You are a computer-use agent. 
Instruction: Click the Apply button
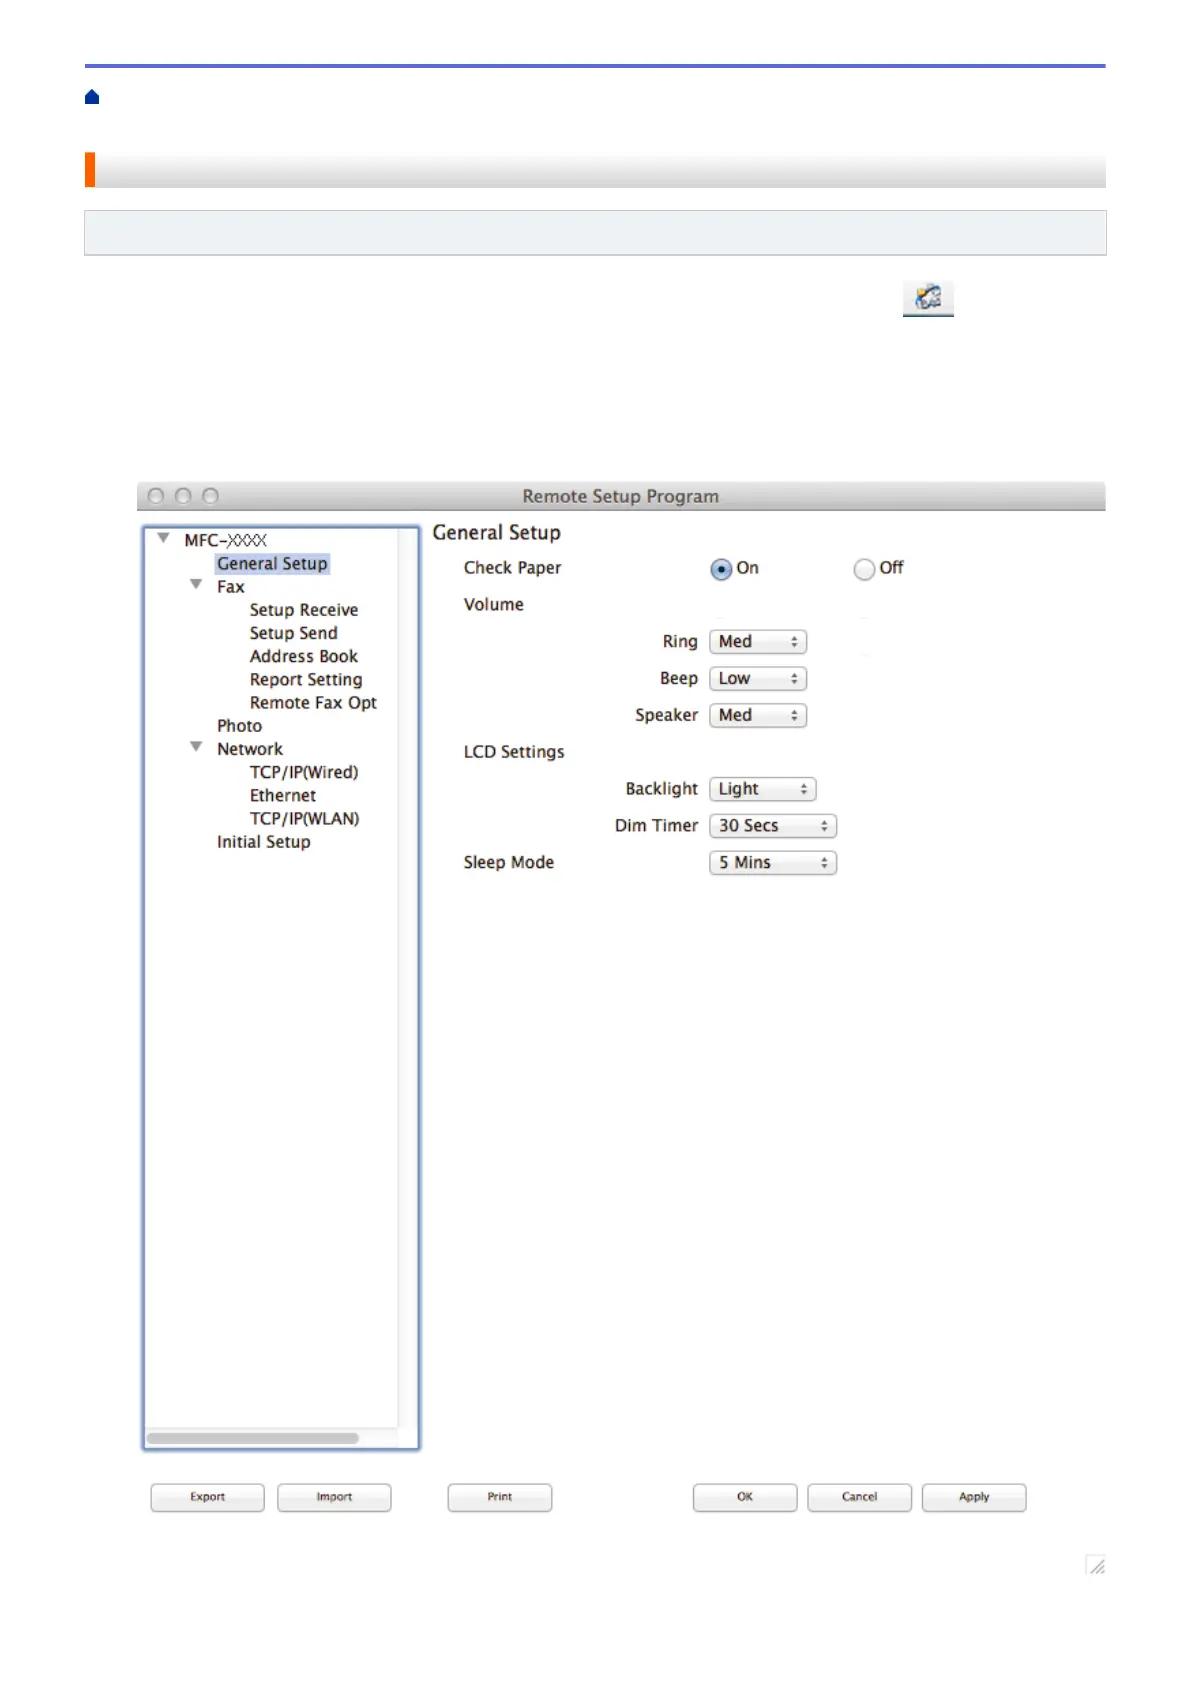[974, 1497]
